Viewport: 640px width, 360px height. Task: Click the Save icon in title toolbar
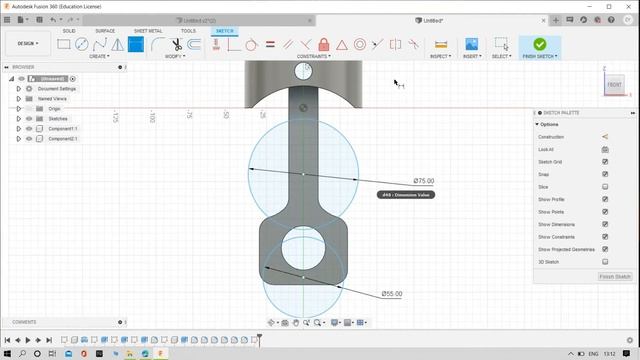(x=40, y=20)
